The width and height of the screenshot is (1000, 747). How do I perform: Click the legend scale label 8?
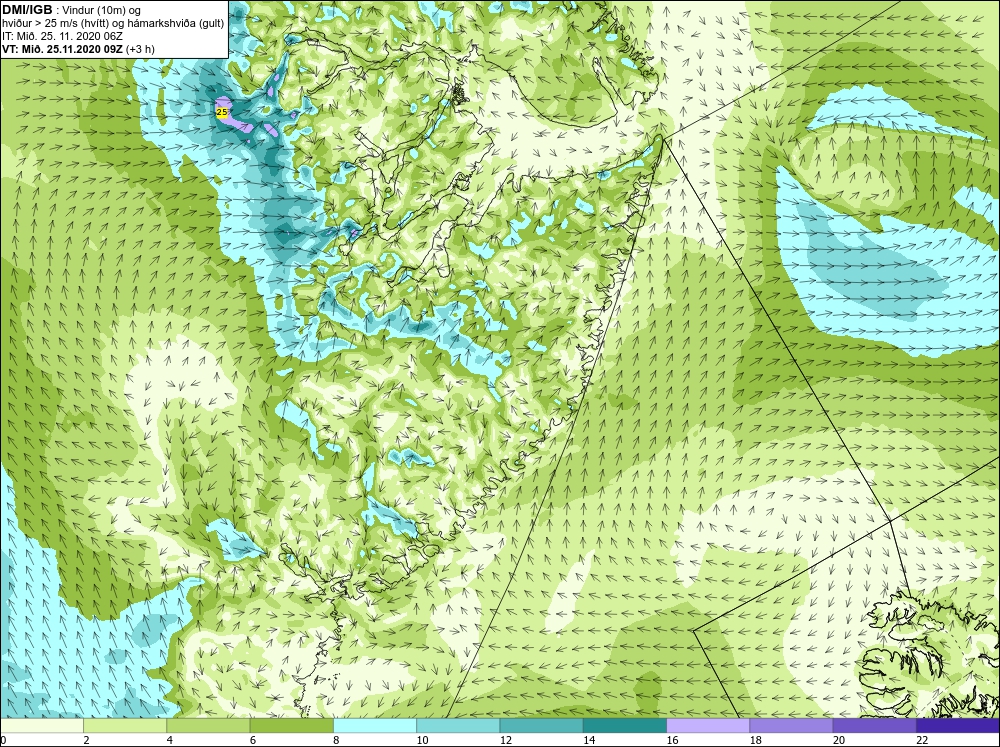336,740
